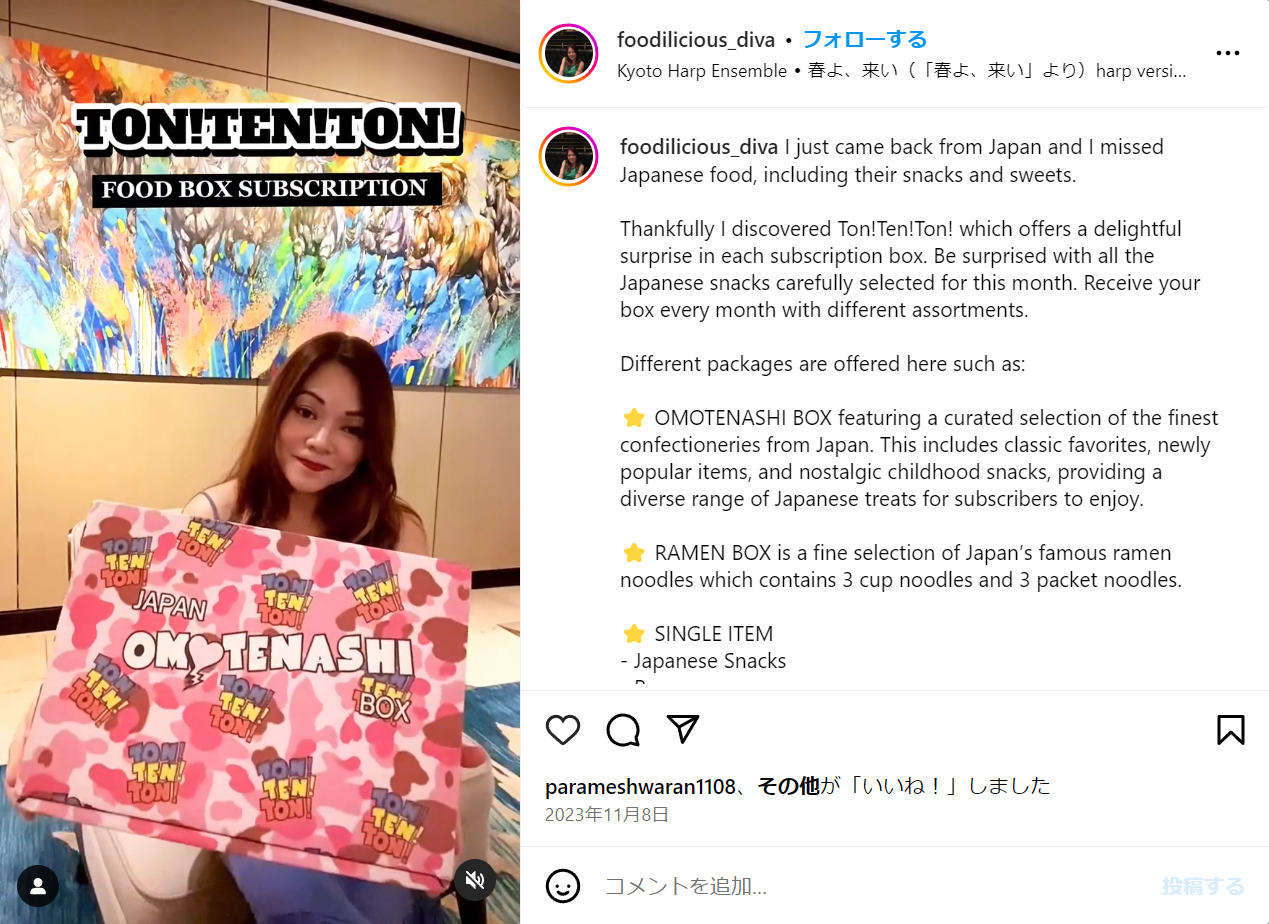Open the post date 2023年11月8日
This screenshot has height=924, width=1269.
607,815
